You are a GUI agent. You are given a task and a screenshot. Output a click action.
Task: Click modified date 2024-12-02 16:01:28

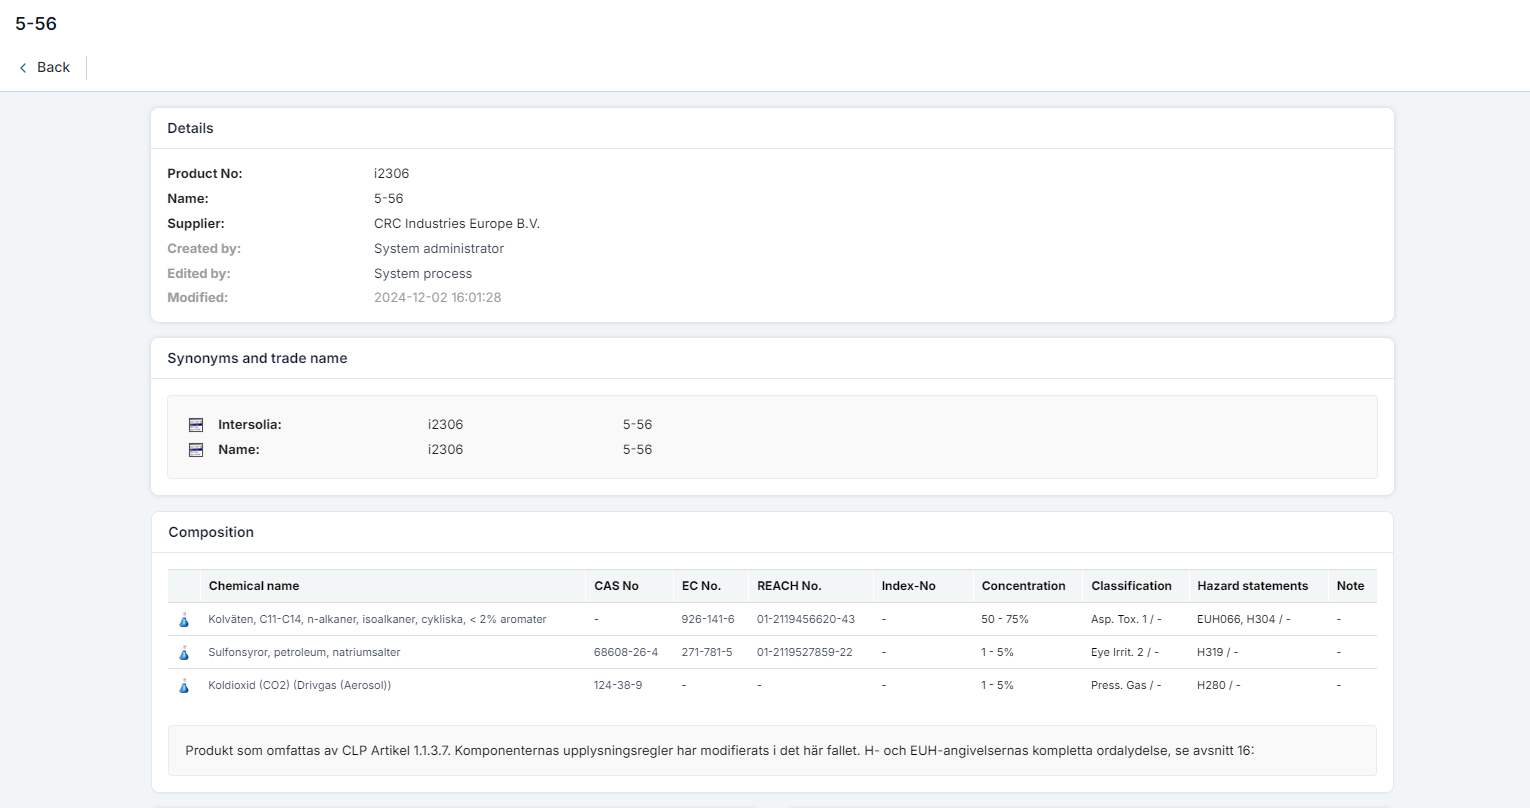438,297
